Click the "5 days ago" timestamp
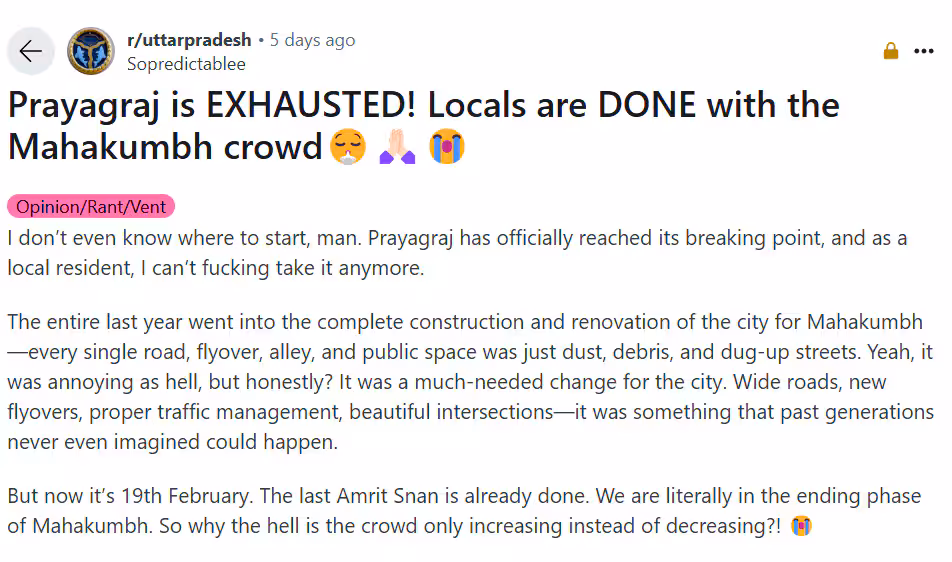Screen dimensions: 952x562 point(312,41)
